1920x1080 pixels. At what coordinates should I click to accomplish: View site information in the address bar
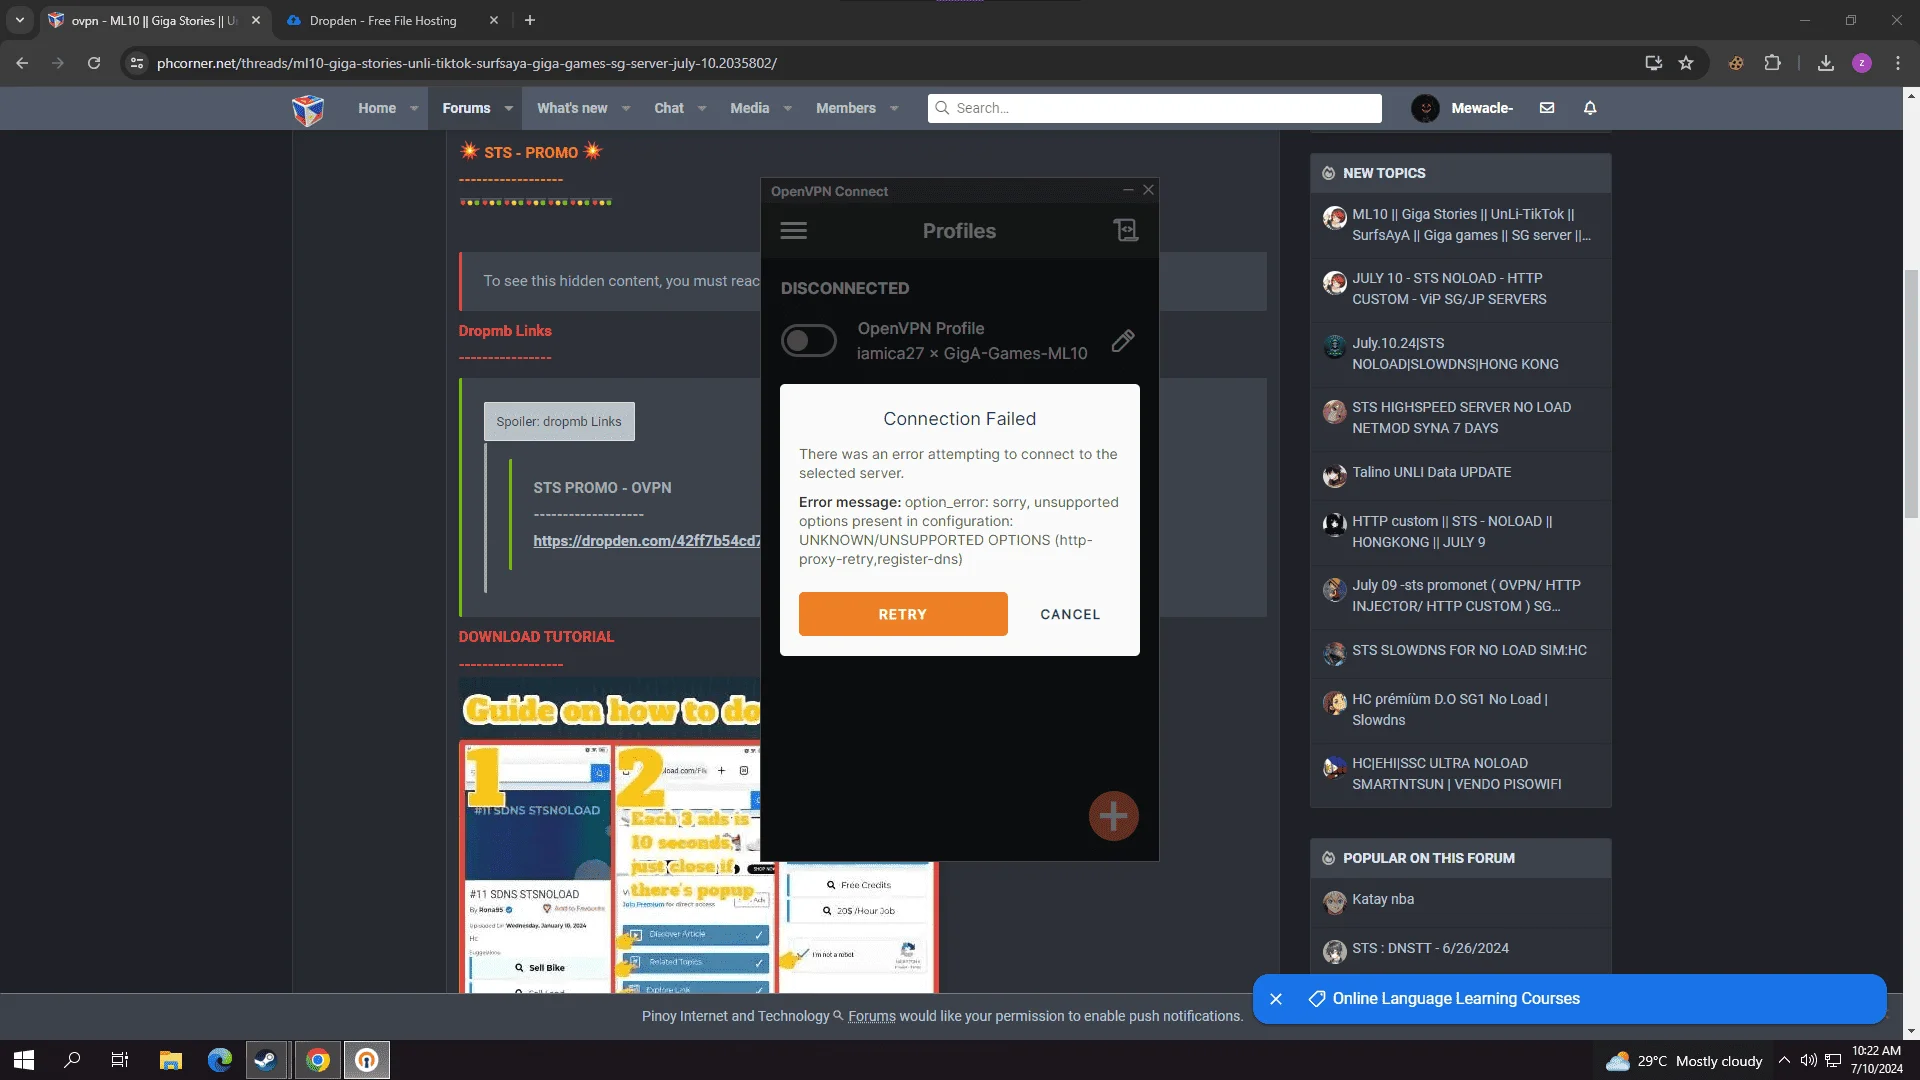click(x=137, y=63)
